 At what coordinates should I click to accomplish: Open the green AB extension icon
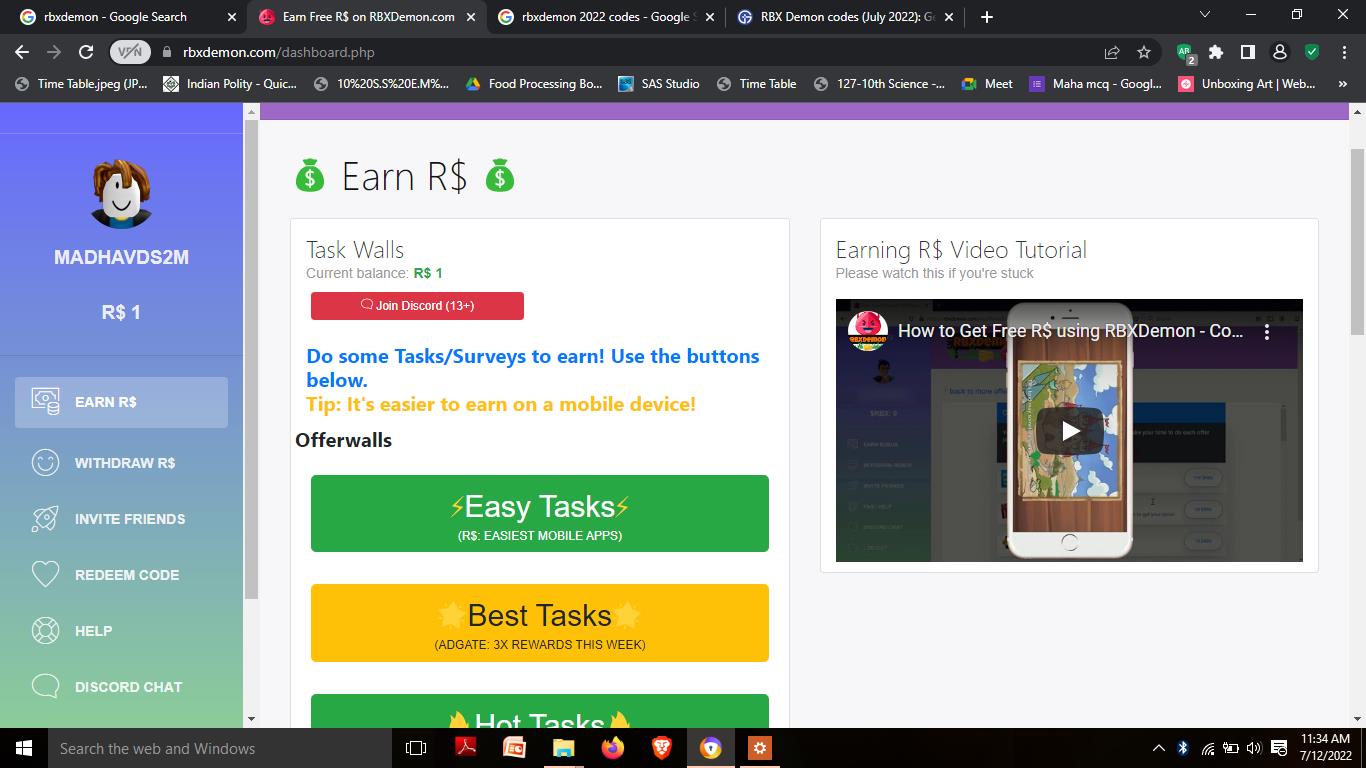(x=1186, y=52)
